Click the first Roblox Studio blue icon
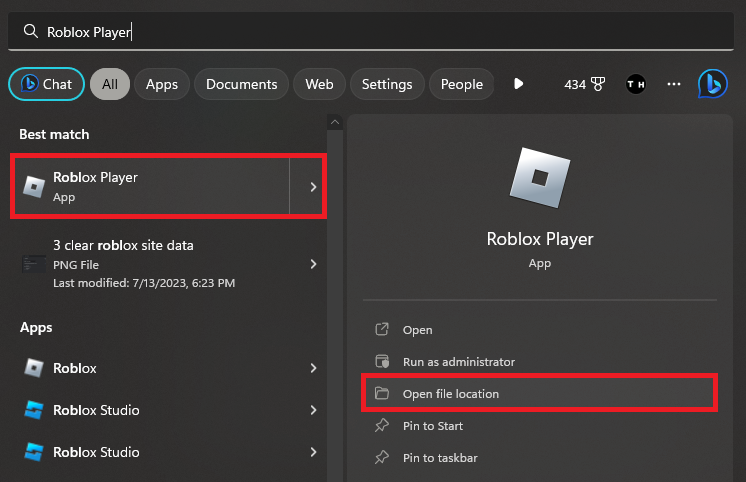The width and height of the screenshot is (746, 482). 34,410
